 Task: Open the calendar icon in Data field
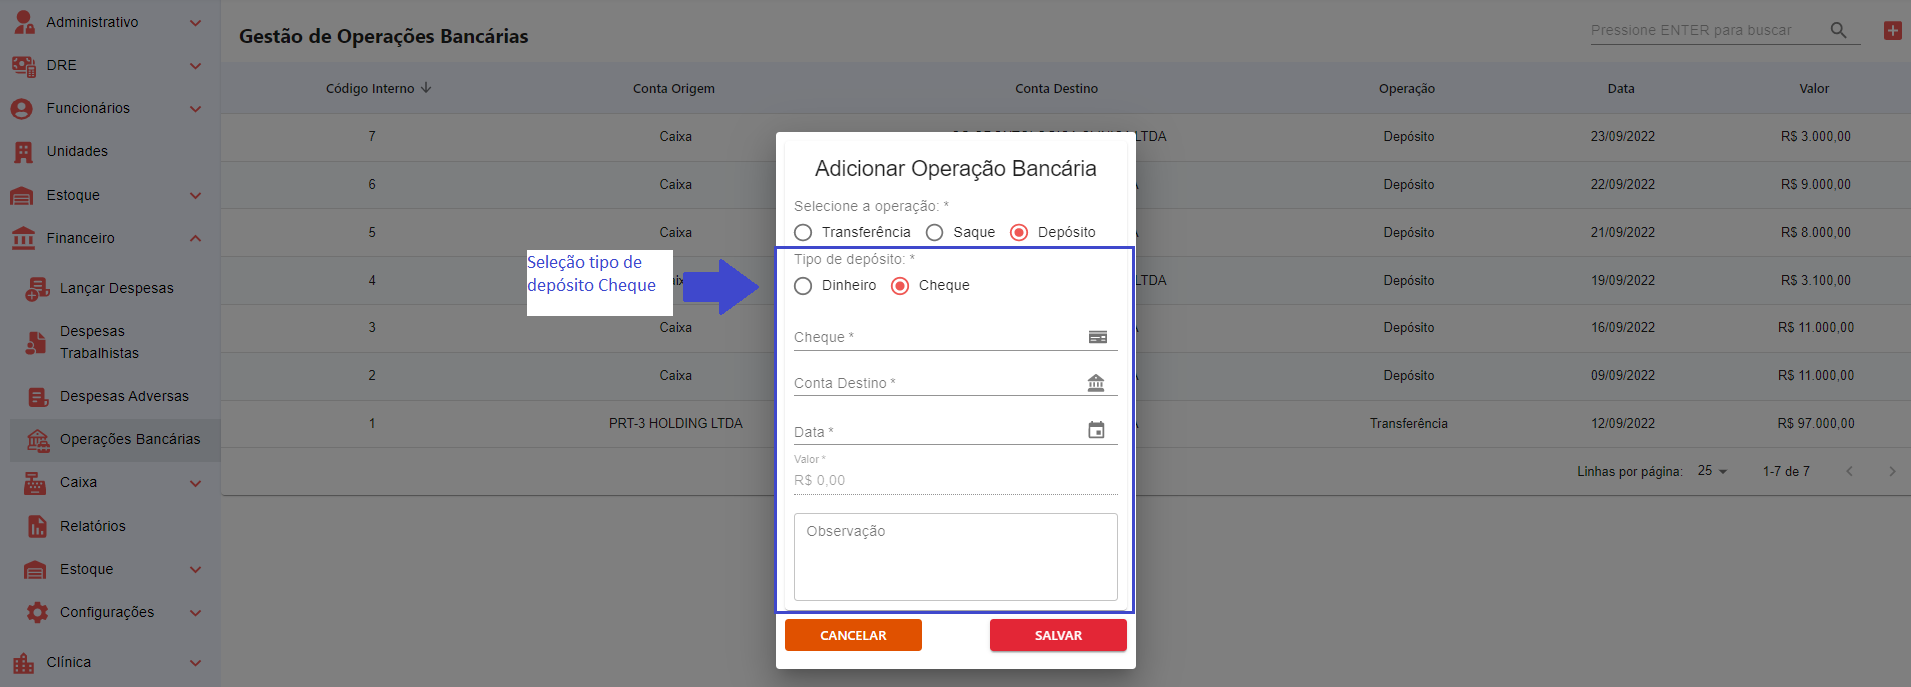click(1096, 430)
